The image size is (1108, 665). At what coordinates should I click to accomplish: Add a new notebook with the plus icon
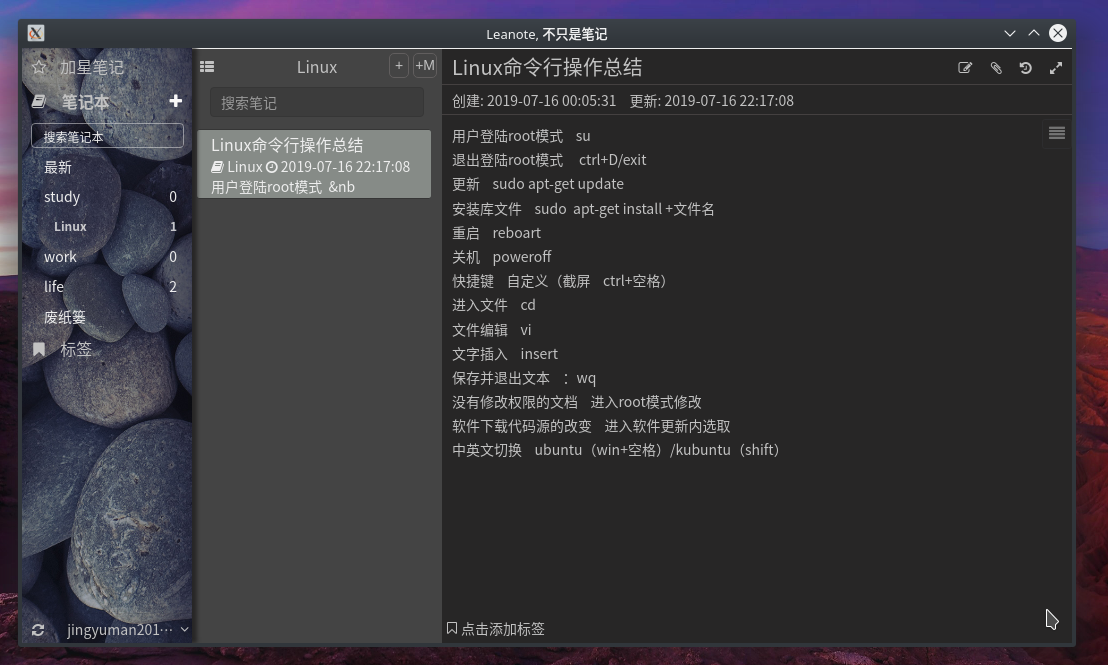click(x=175, y=101)
